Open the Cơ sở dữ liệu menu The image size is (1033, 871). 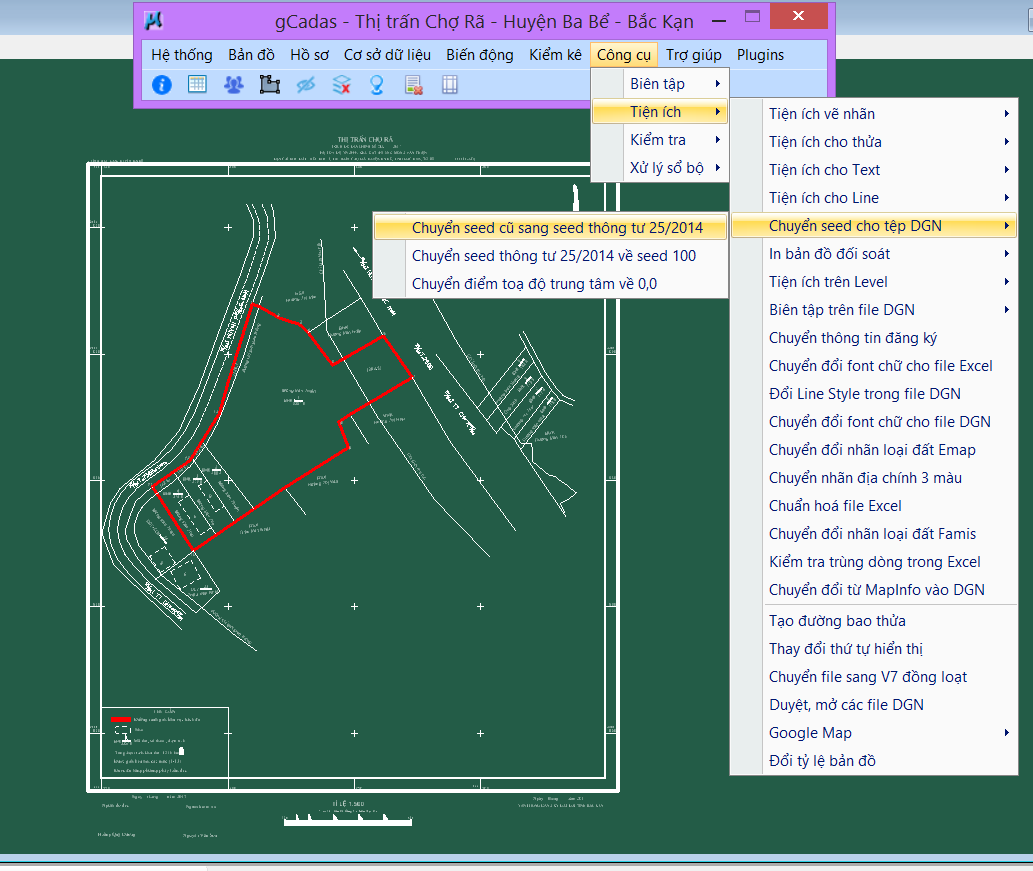tap(387, 55)
